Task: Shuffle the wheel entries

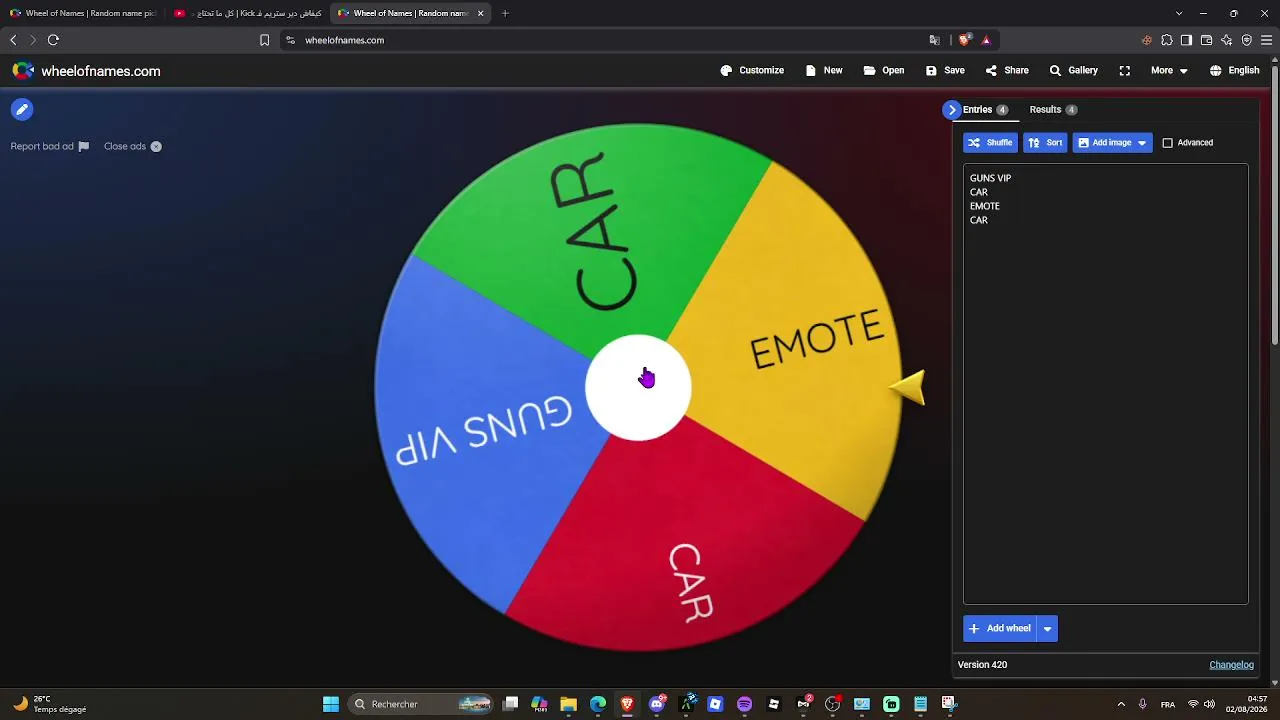Action: pyautogui.click(x=990, y=143)
